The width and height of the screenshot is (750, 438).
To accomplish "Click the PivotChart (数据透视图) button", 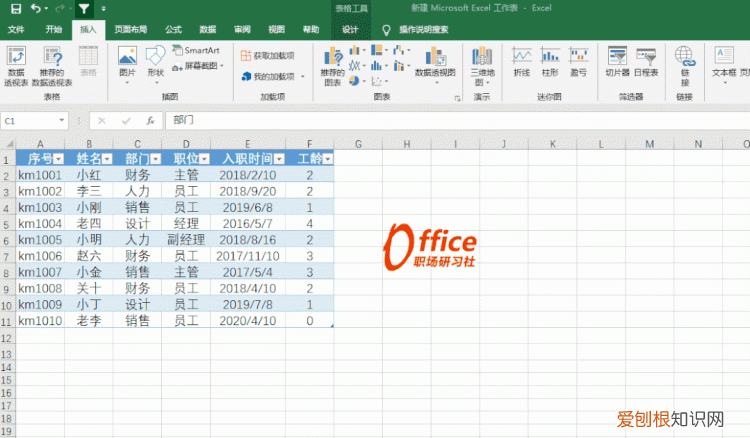I will 435,66.
